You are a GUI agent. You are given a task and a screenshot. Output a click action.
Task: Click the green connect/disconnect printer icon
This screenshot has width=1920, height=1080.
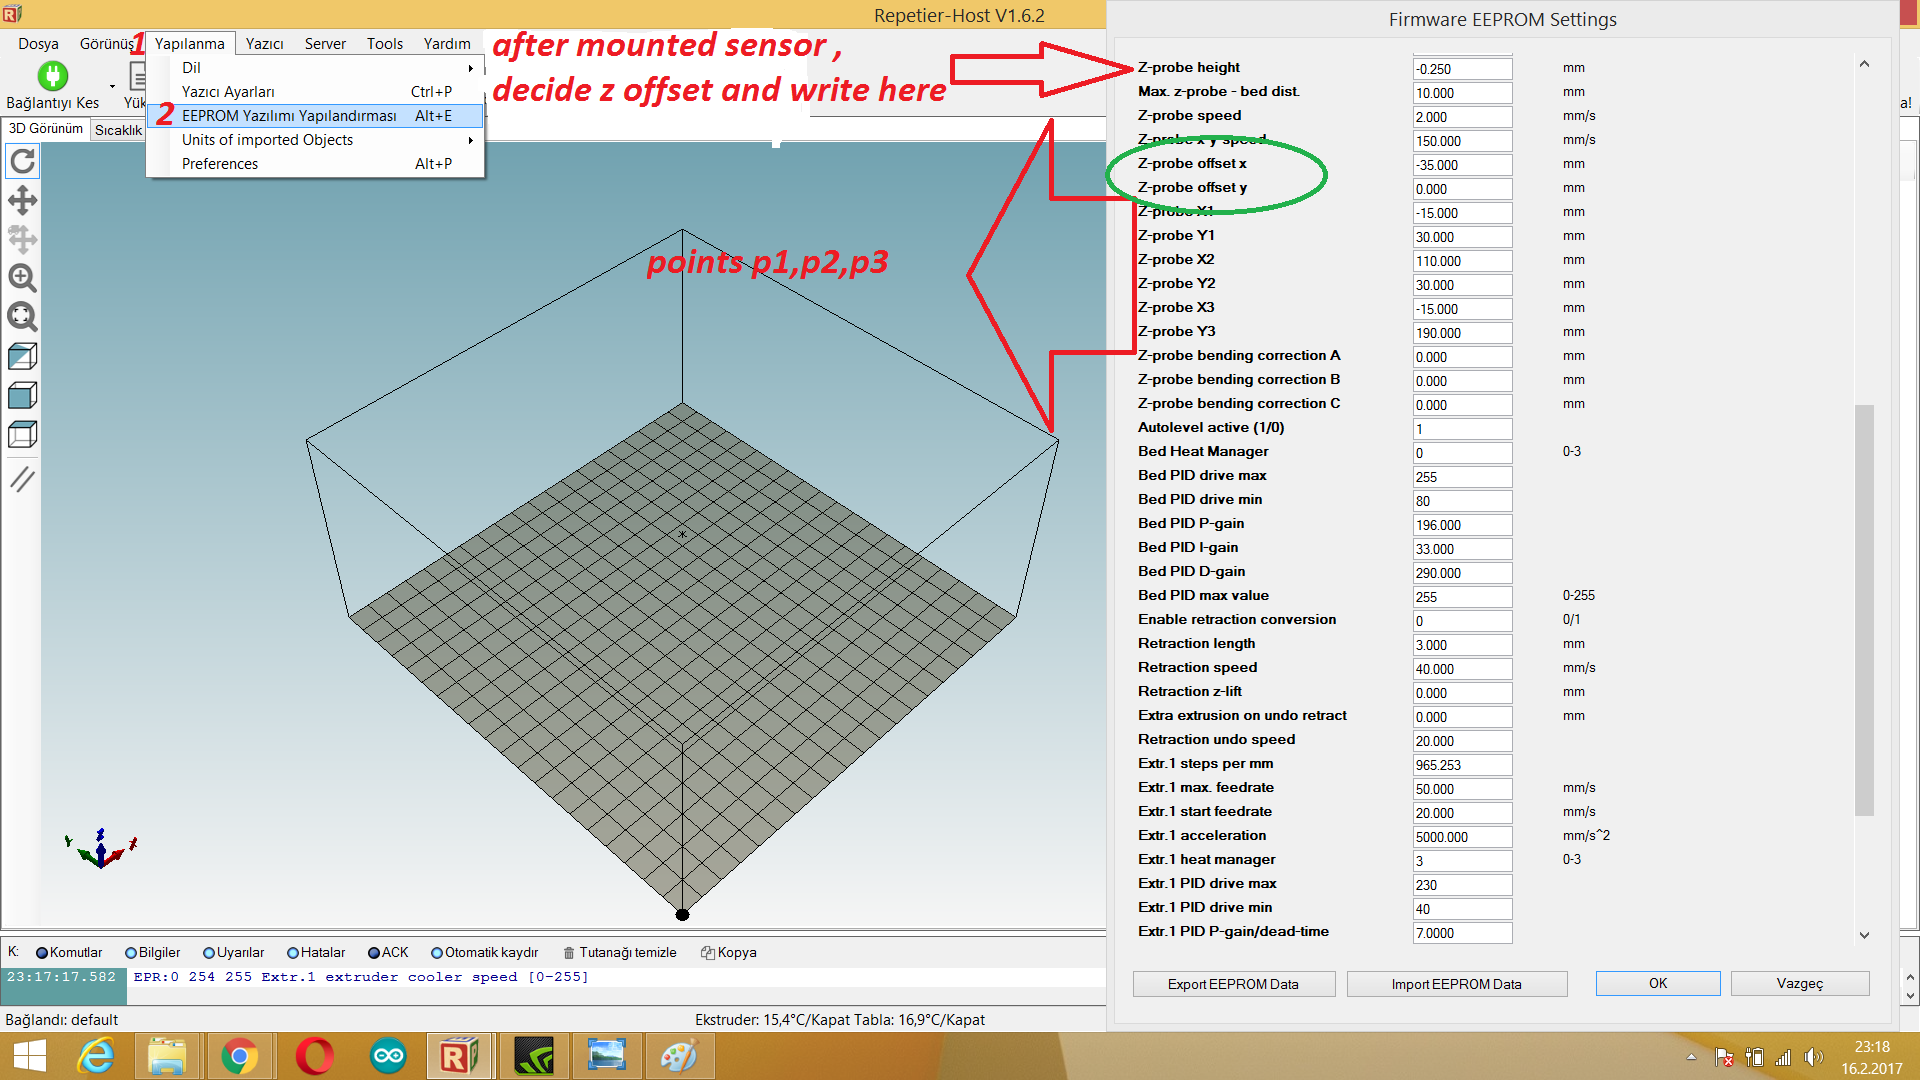coord(52,76)
